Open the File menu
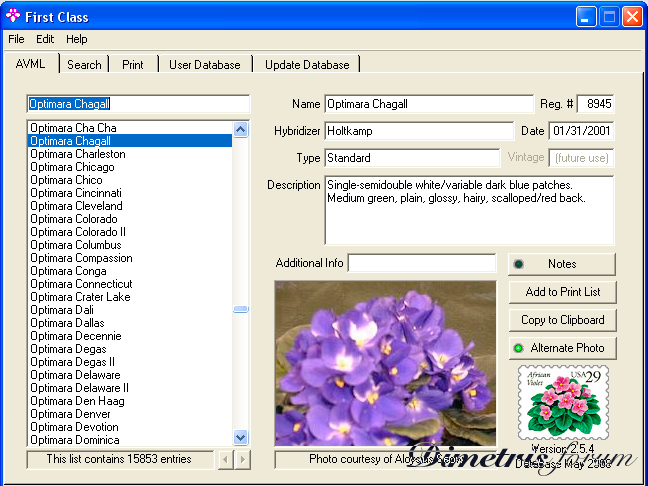This screenshot has height=486, width=648. 16,39
